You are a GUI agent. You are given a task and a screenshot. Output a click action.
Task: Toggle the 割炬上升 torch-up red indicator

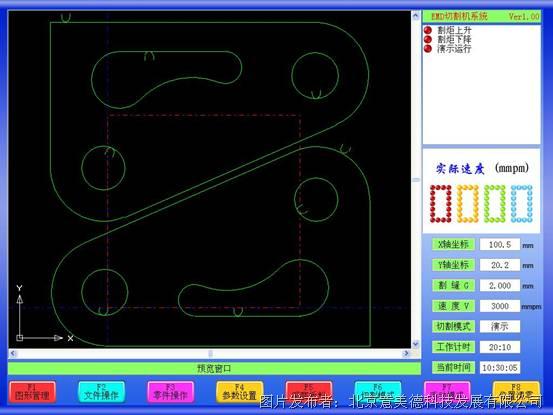[428, 30]
